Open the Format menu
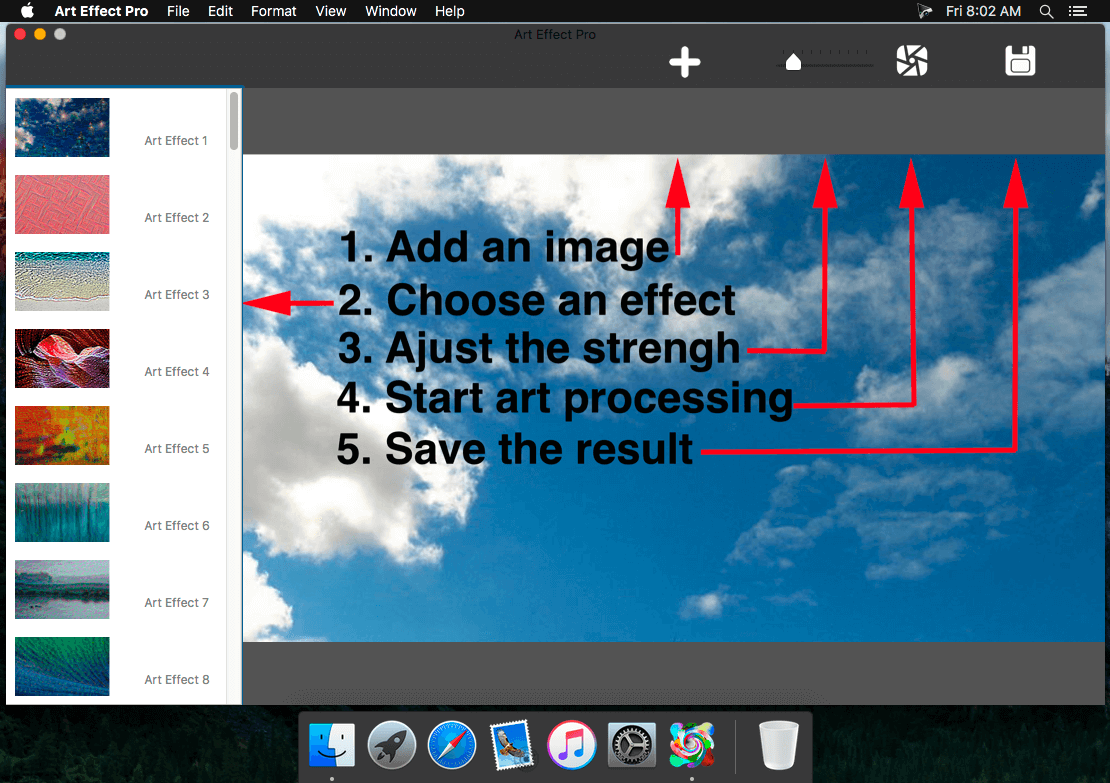Image resolution: width=1110 pixels, height=783 pixels. tap(273, 11)
